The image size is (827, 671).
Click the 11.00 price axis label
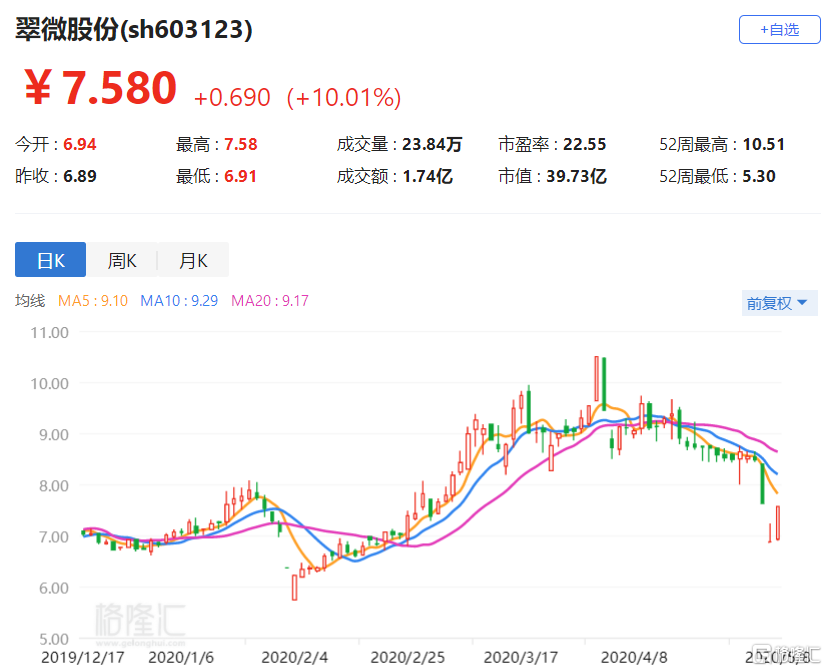50,333
